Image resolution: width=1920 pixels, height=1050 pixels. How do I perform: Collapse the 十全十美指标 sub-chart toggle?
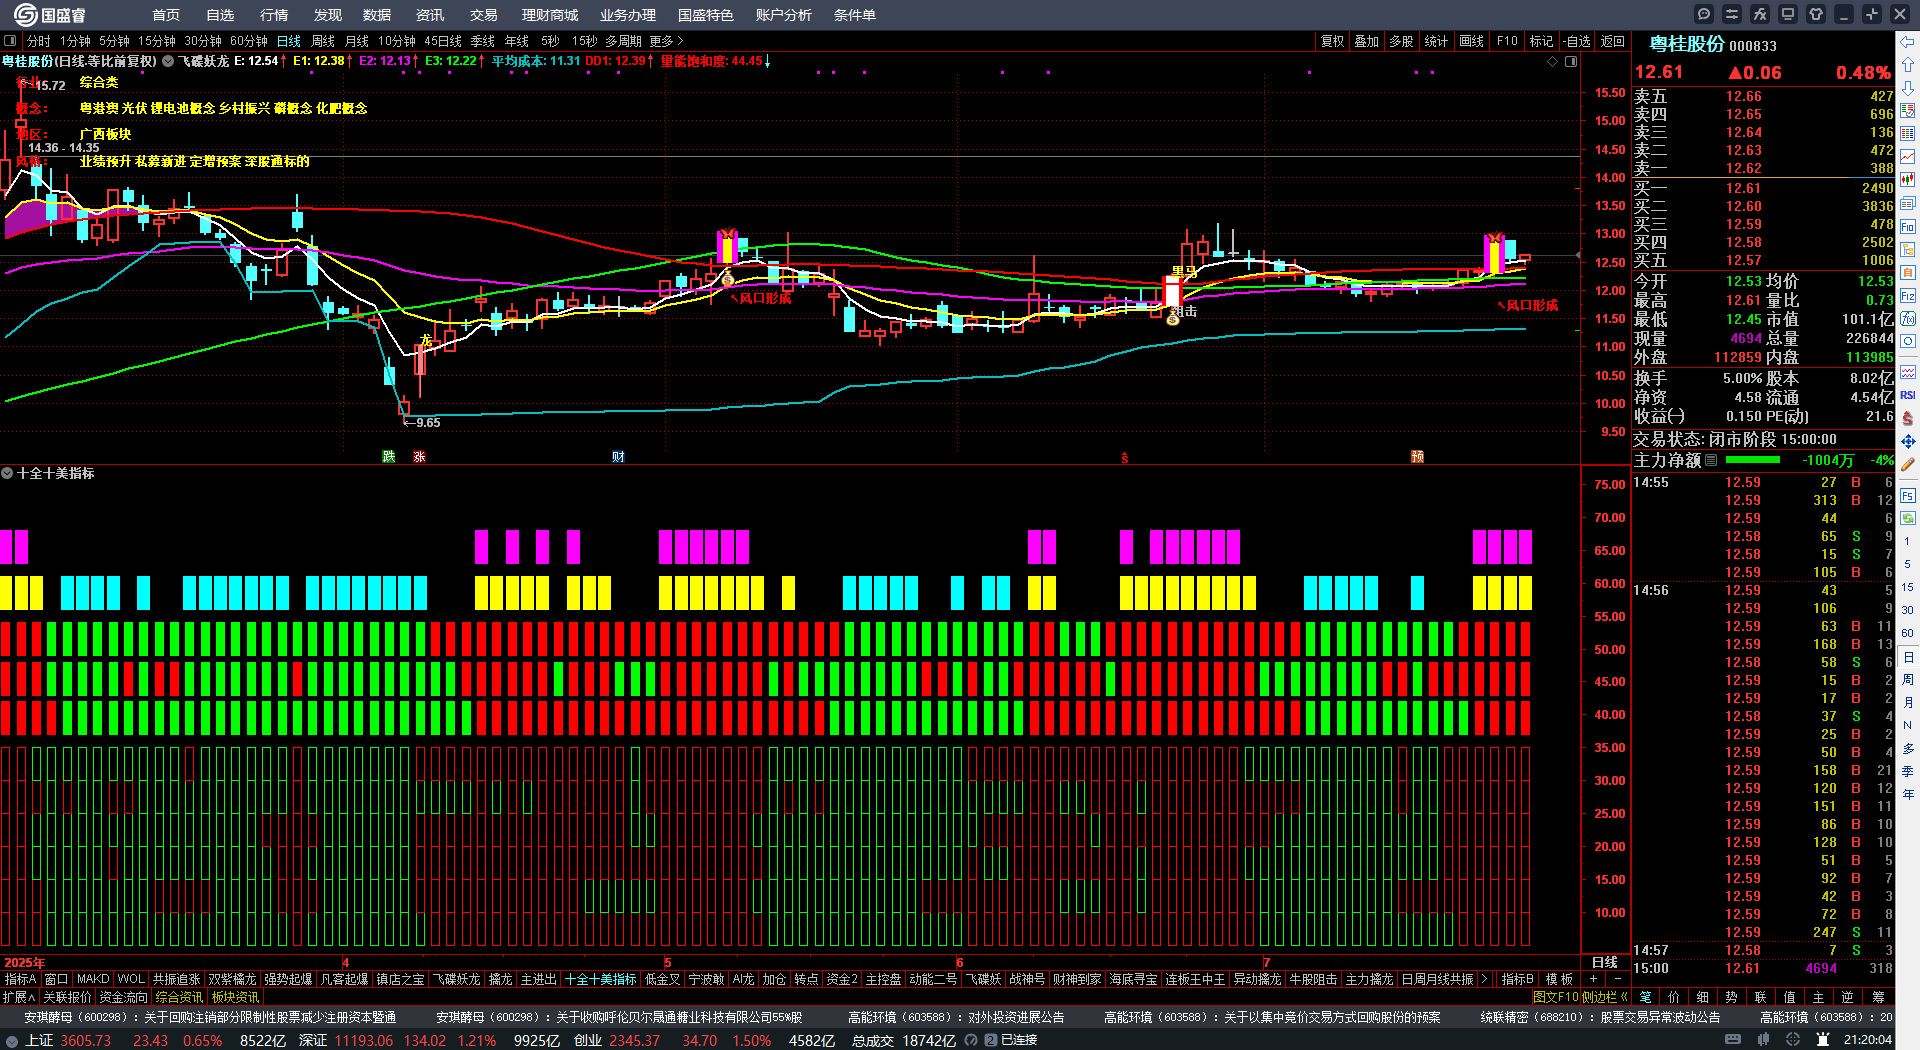tap(7, 473)
